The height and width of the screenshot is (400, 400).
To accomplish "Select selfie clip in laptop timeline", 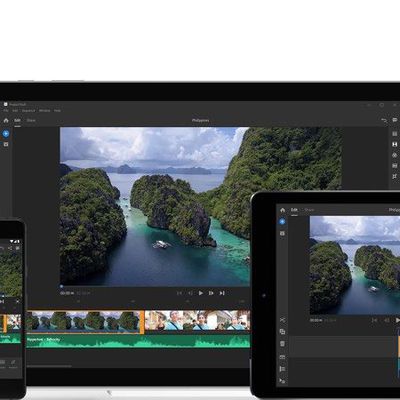I will click(x=197, y=321).
